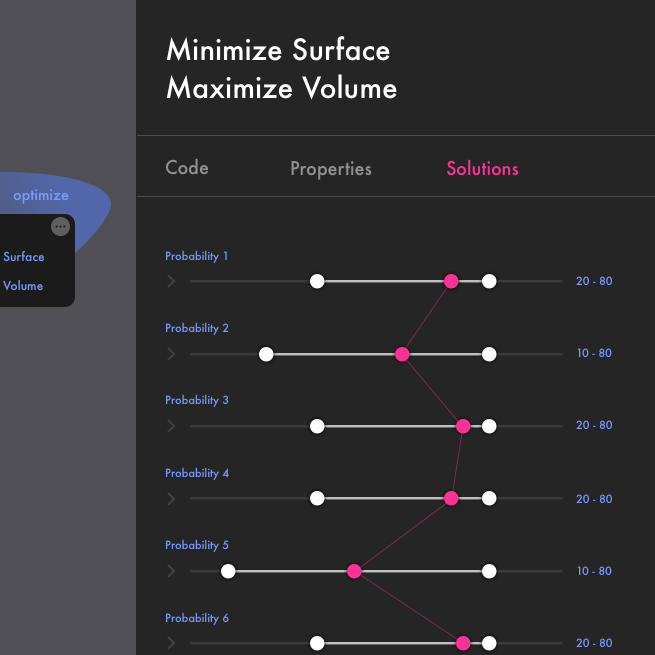
Task: Expand the Probability 4 row
Action: [171, 498]
